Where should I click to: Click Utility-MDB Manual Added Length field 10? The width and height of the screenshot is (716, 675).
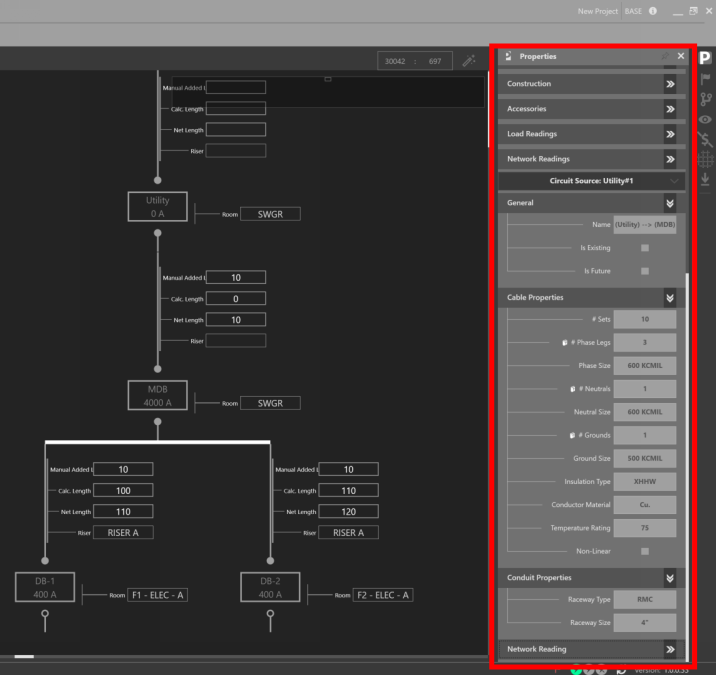pos(236,278)
